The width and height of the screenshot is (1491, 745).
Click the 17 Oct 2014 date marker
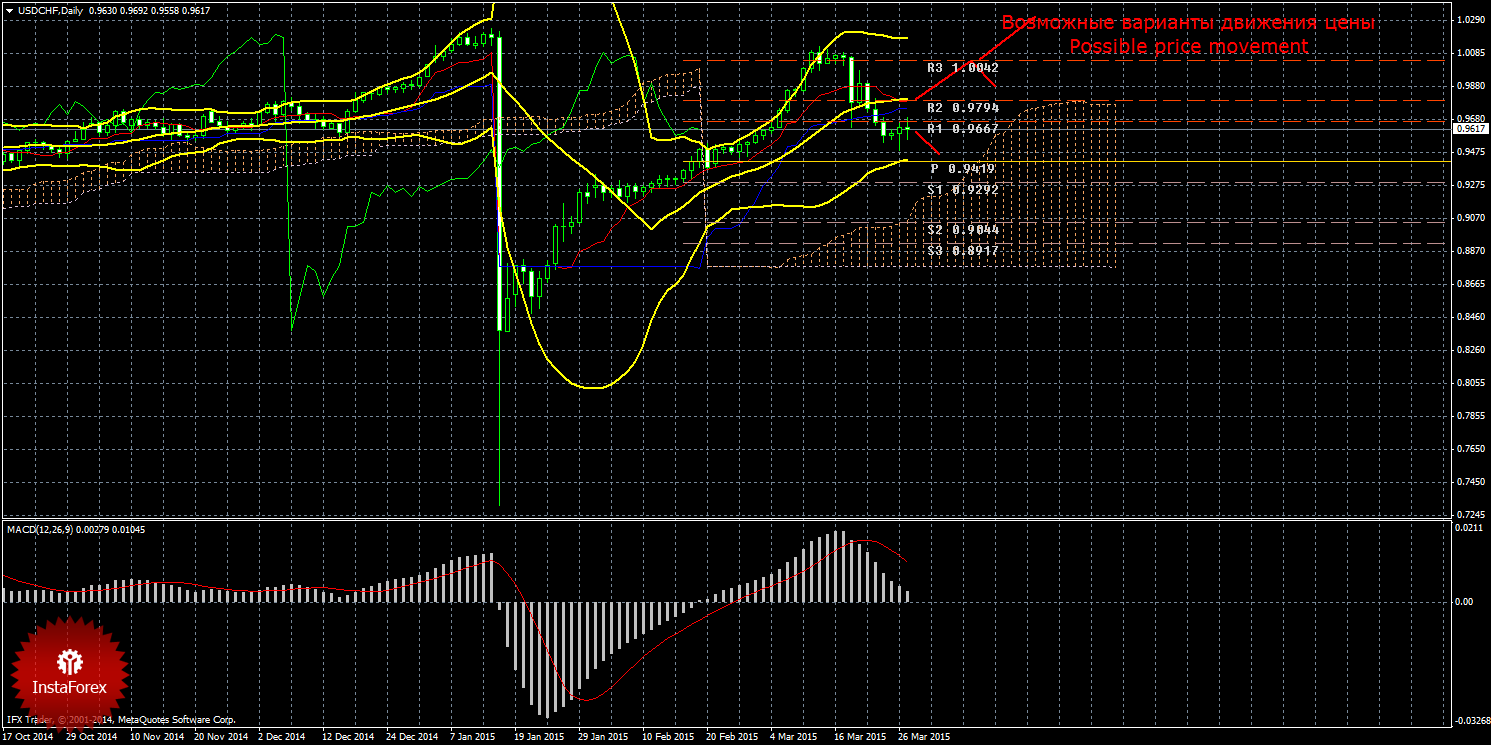coord(29,737)
